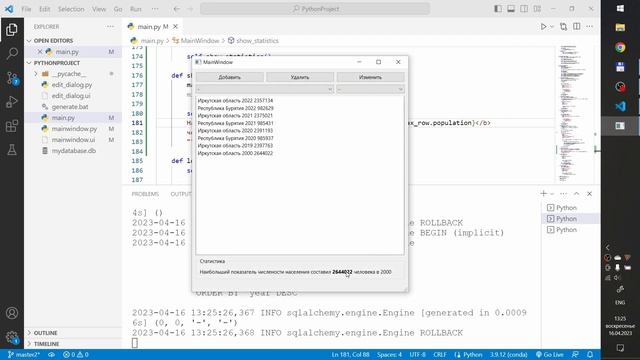Toggle secondary side bar layout icon
640x360 pixels.
524,9
